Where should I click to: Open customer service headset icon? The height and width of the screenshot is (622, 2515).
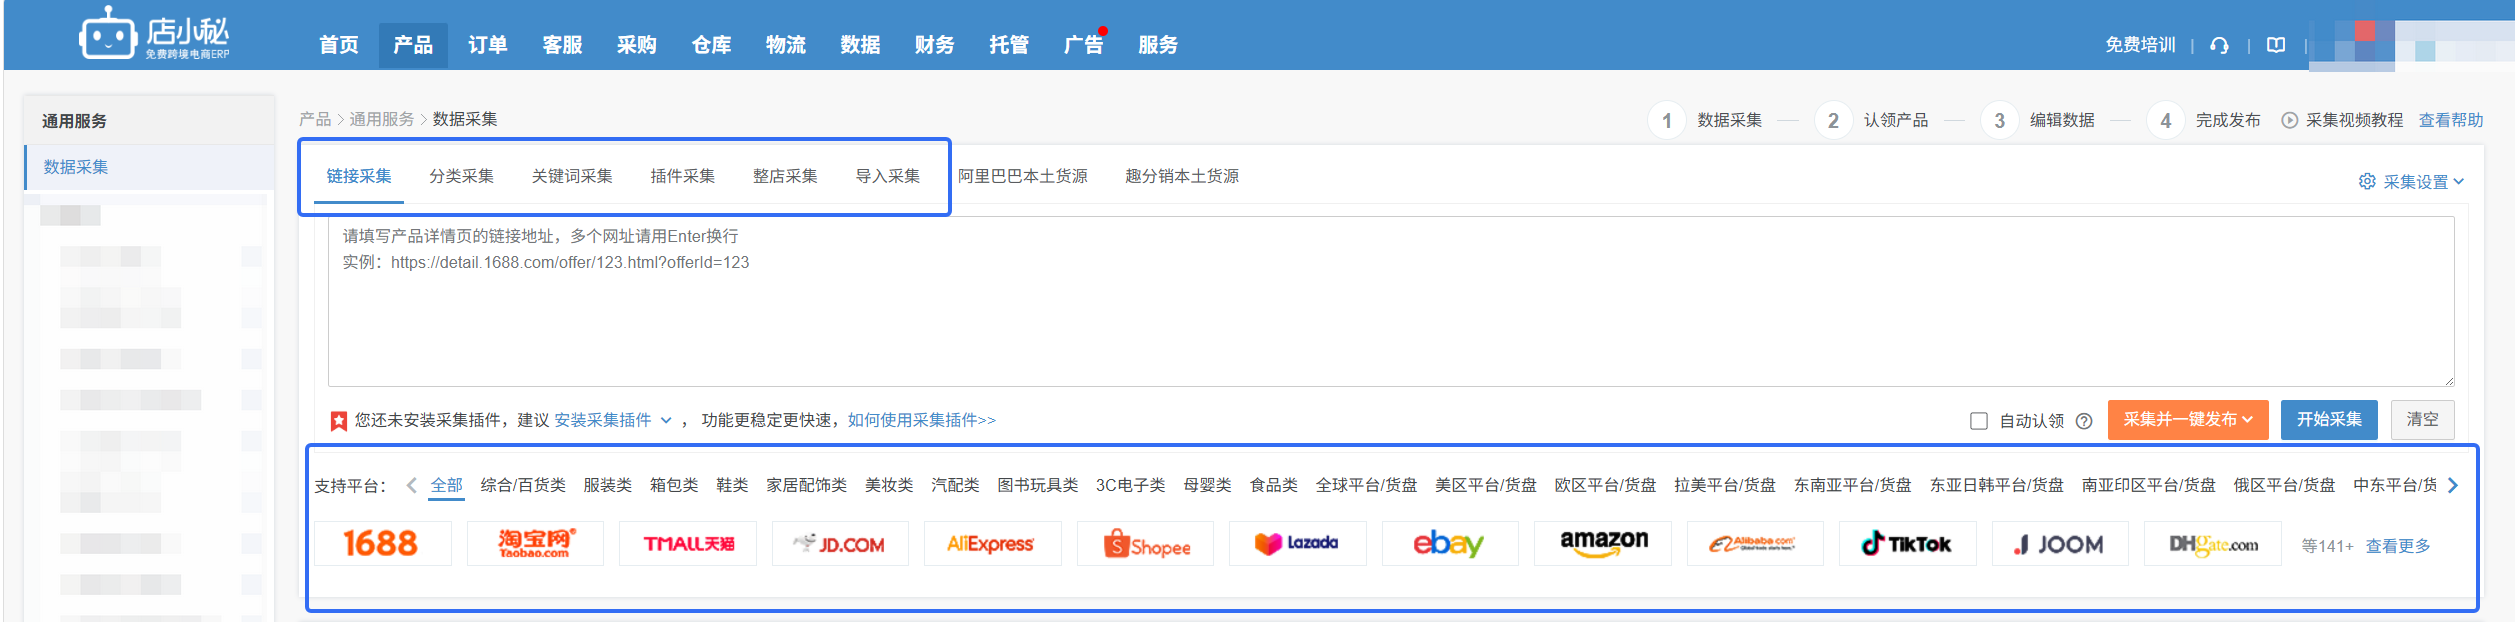[x=2219, y=45]
